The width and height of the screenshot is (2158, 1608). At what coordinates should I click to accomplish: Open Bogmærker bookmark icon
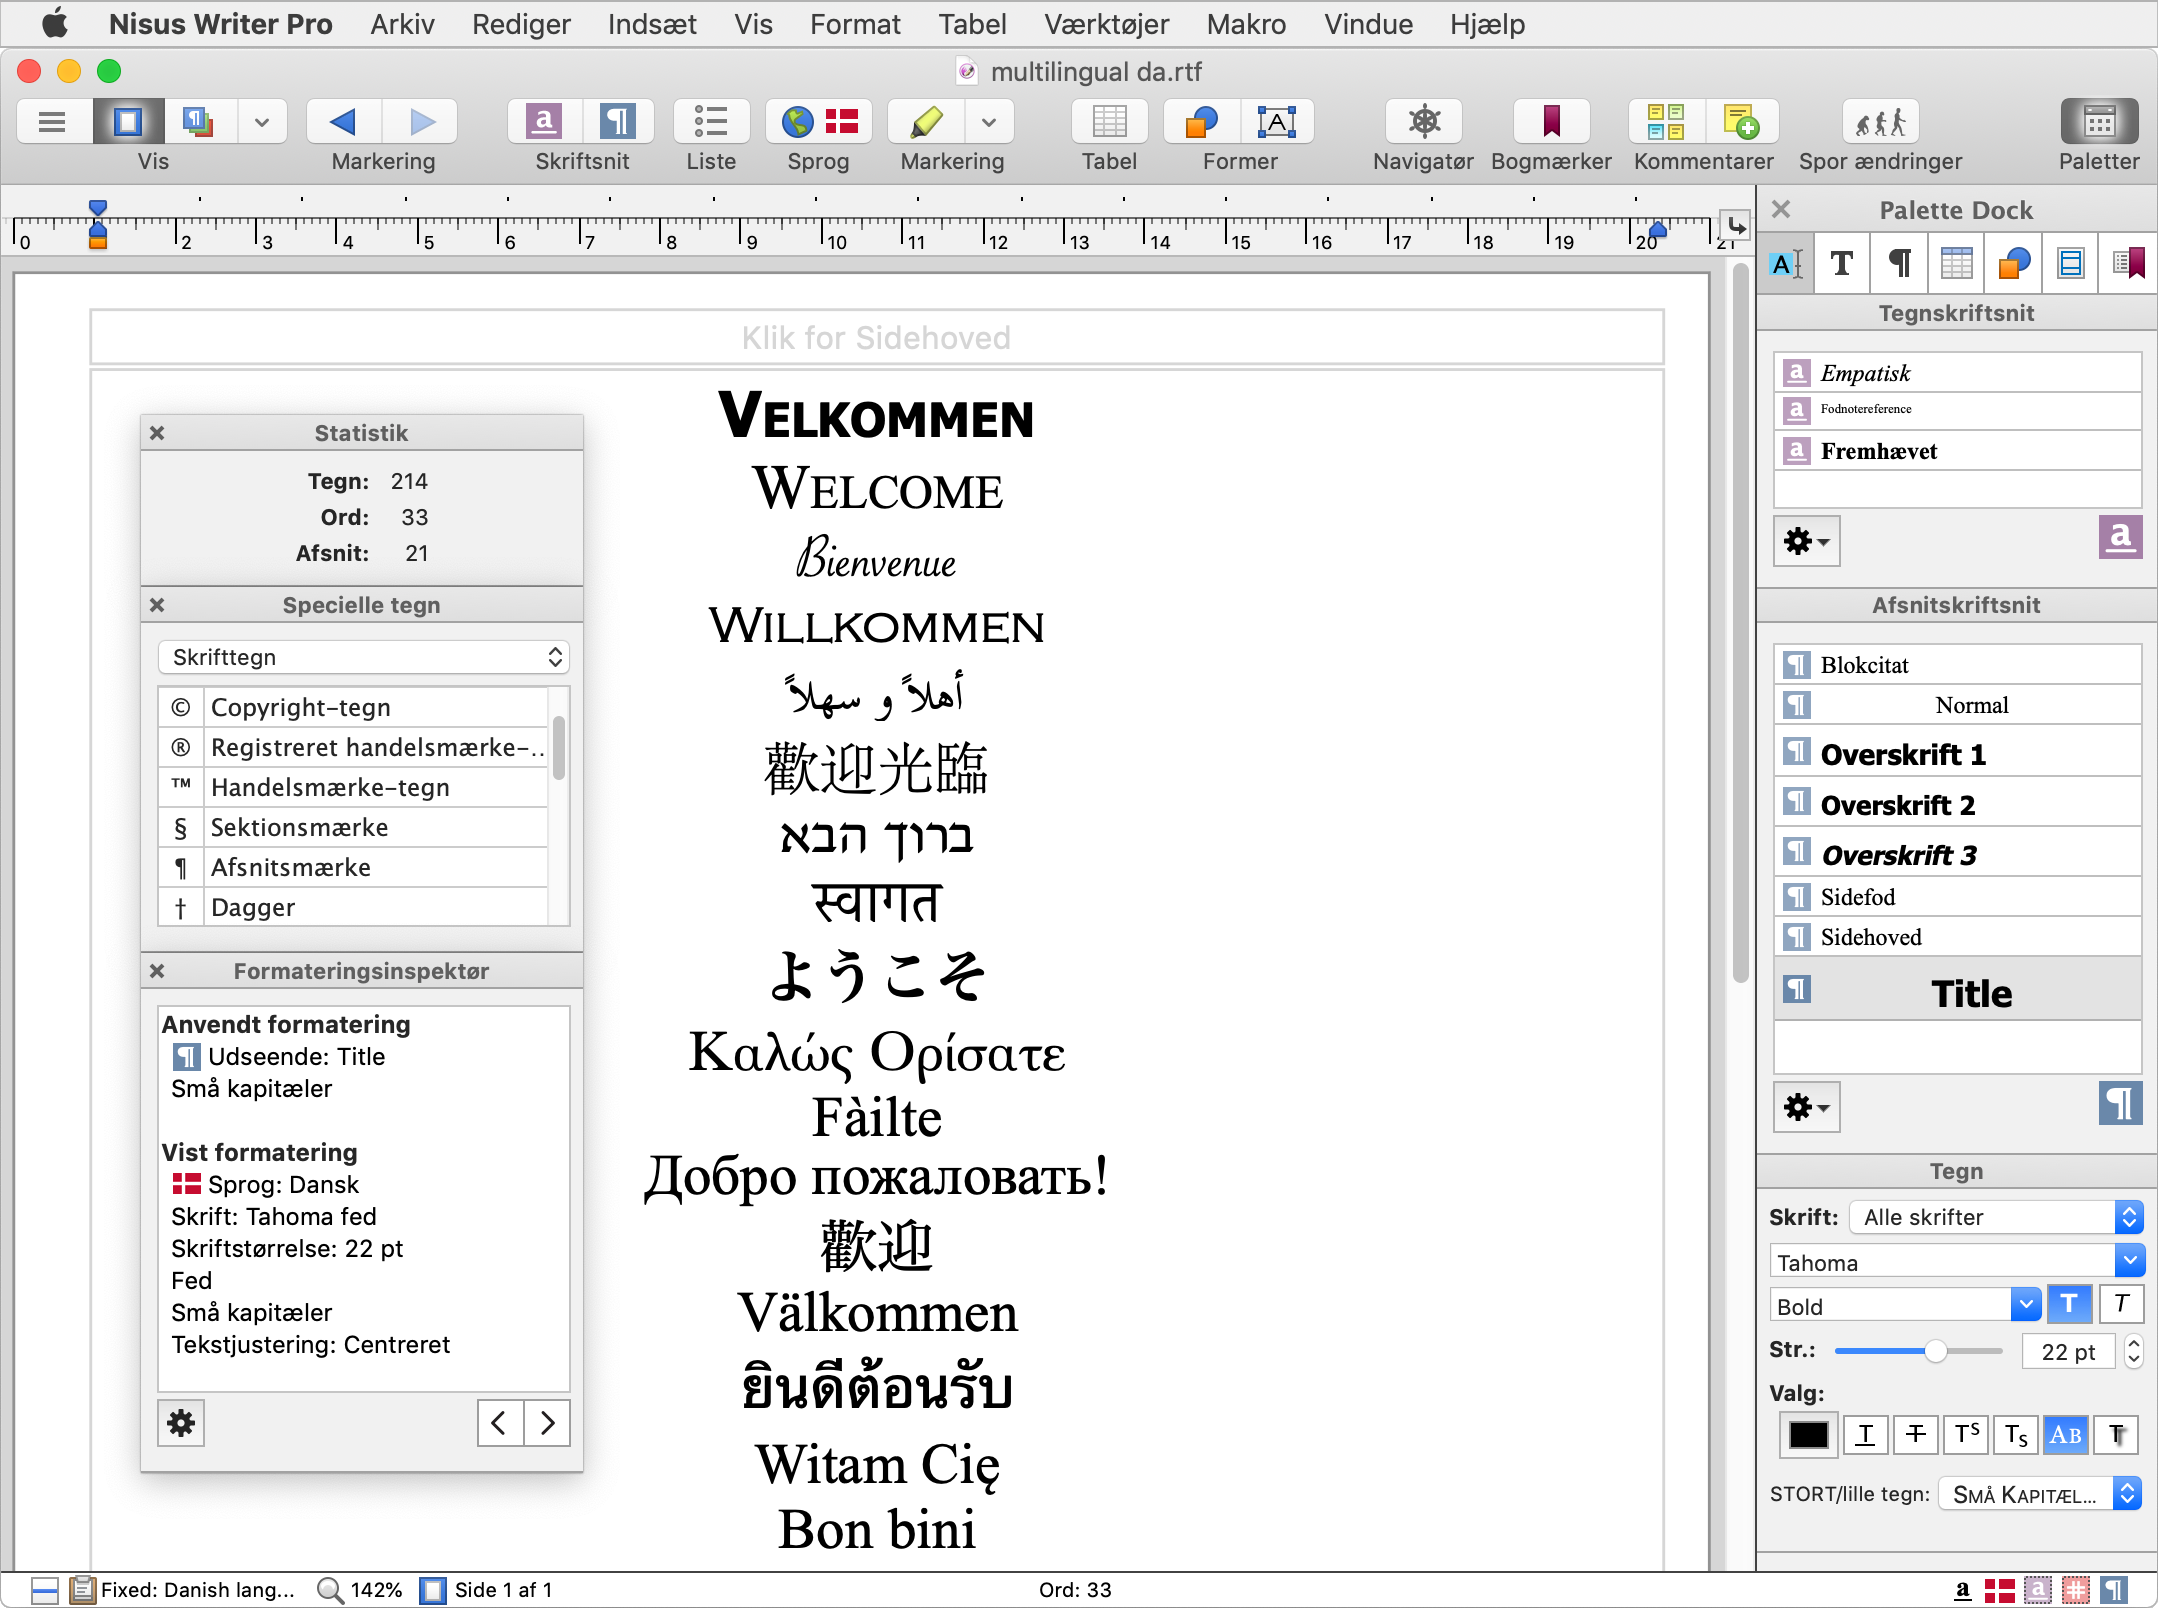coord(1551,122)
